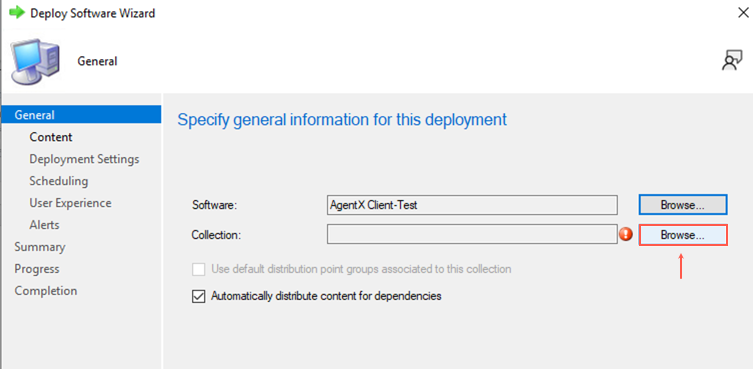Open the User Experience step
Image resolution: width=753 pixels, height=369 pixels.
[x=70, y=203]
